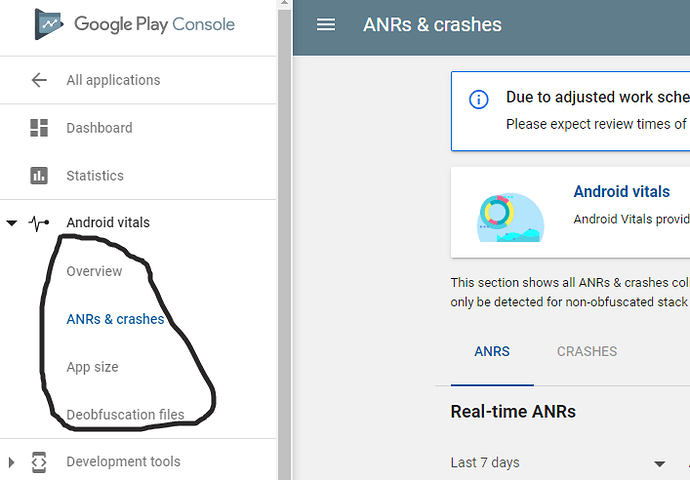This screenshot has width=690, height=480.
Task: Click the sidebar vertical scrollbar
Action: (x=286, y=240)
